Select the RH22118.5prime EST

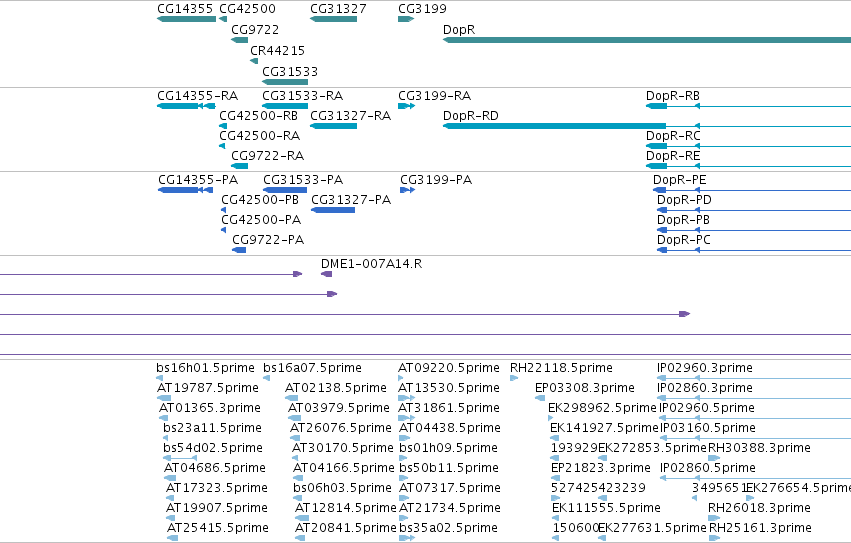[x=514, y=378]
